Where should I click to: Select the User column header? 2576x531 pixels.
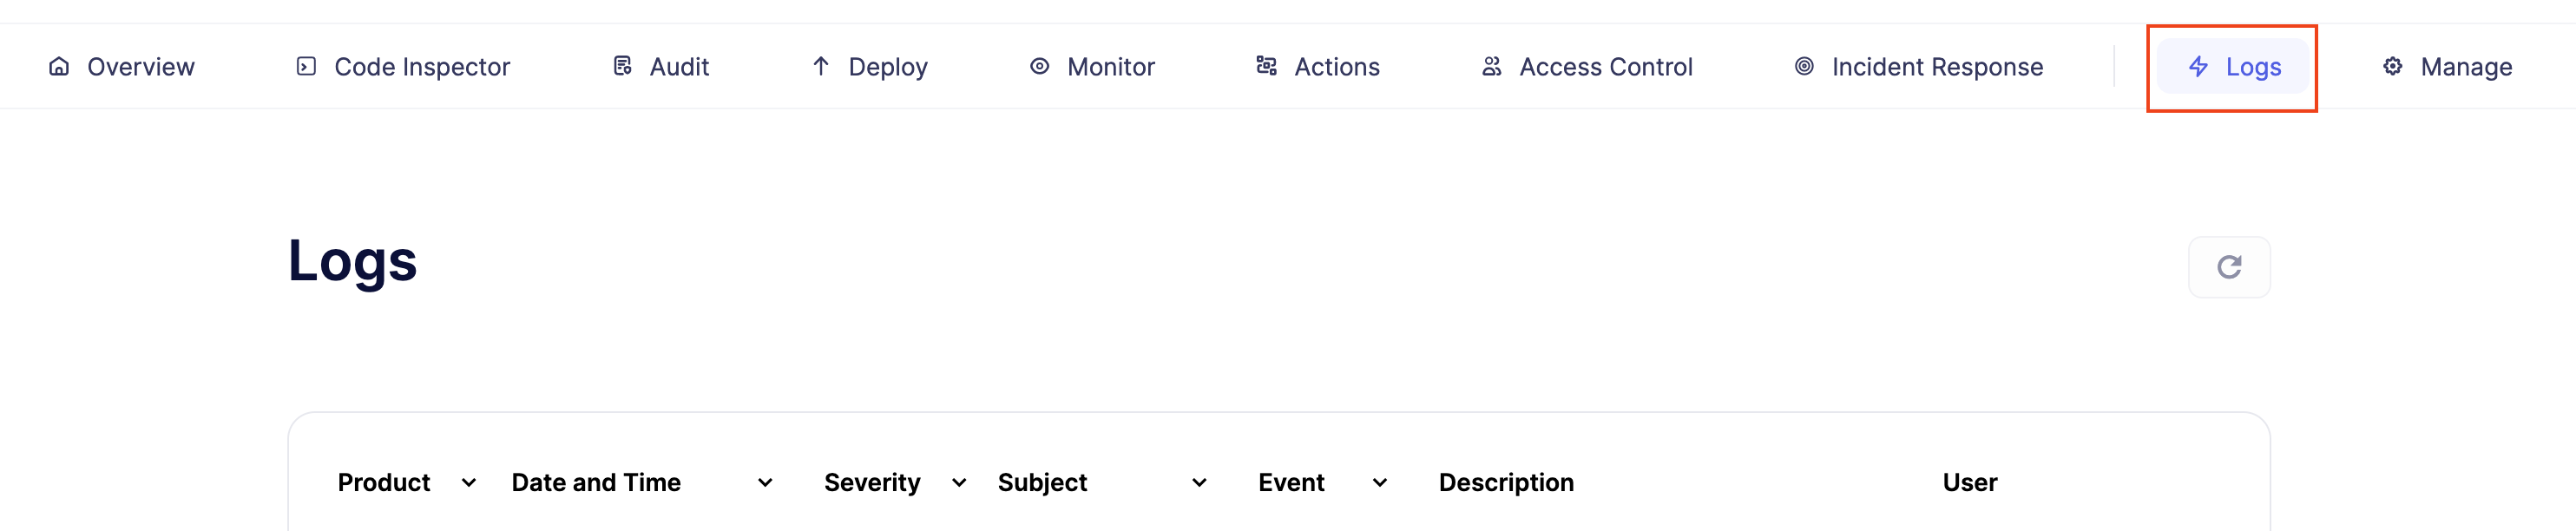[1970, 483]
